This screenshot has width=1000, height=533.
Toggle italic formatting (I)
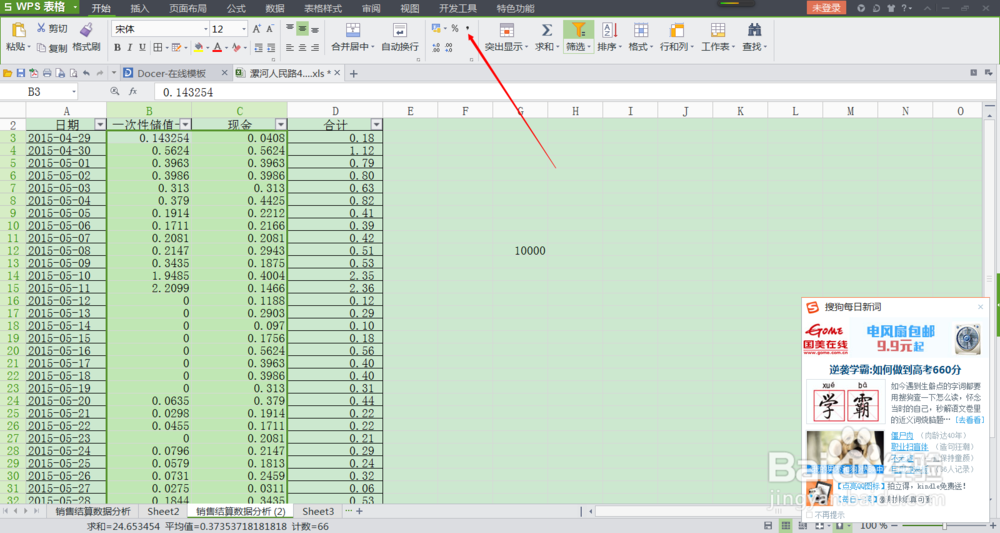coord(129,48)
